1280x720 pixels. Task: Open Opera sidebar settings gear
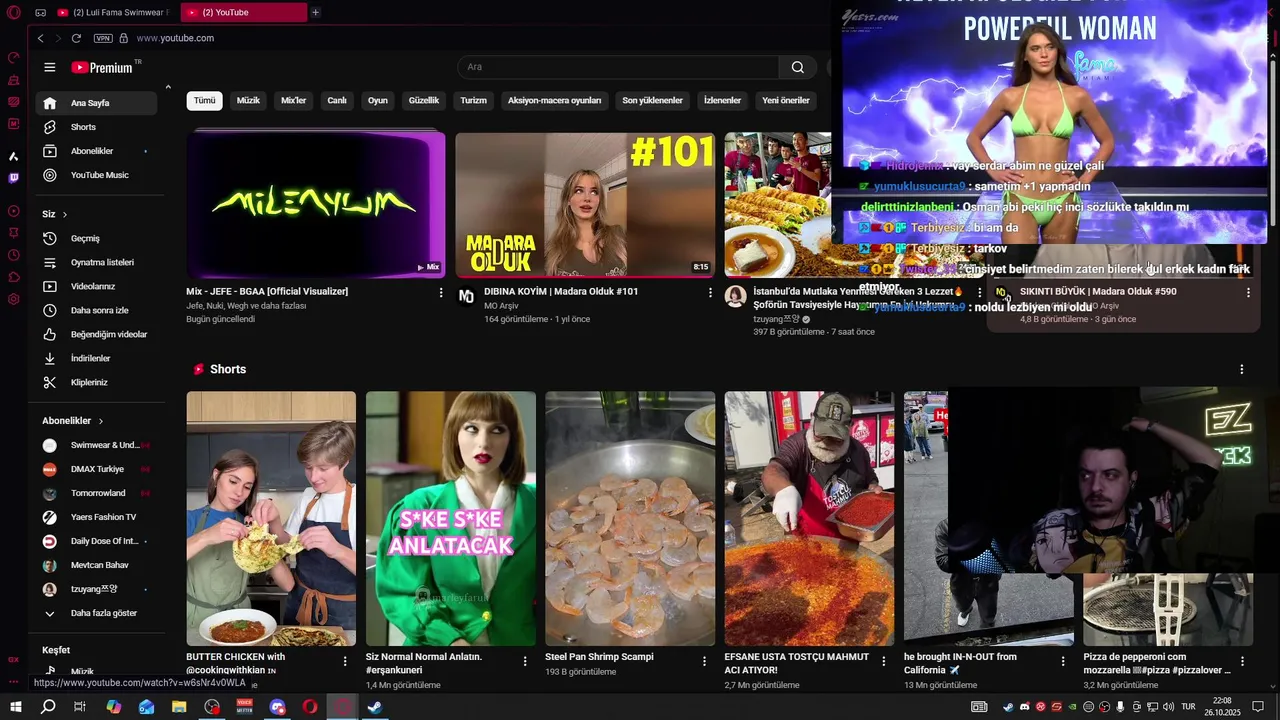click(14, 299)
